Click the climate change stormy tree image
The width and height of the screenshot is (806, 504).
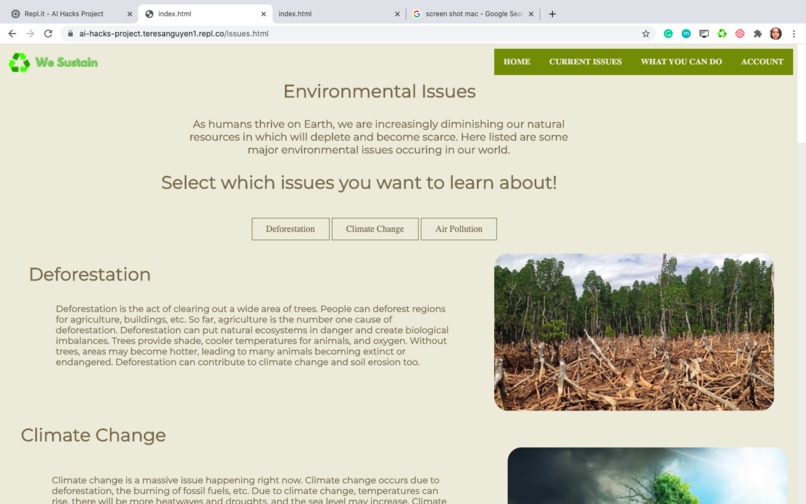tap(648, 476)
